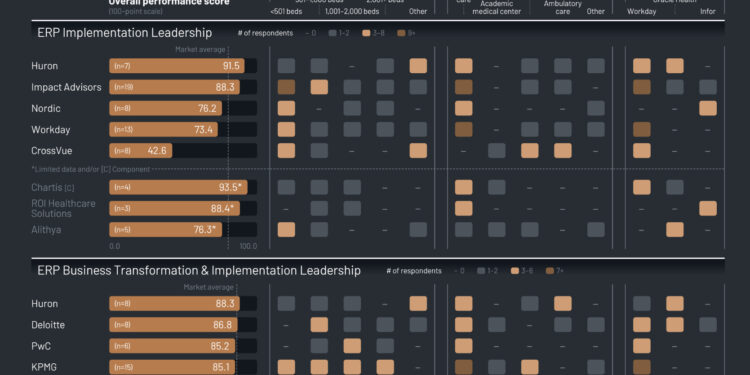Click Workday's (n=13) sample label
This screenshot has height=375, width=750.
pos(123,130)
